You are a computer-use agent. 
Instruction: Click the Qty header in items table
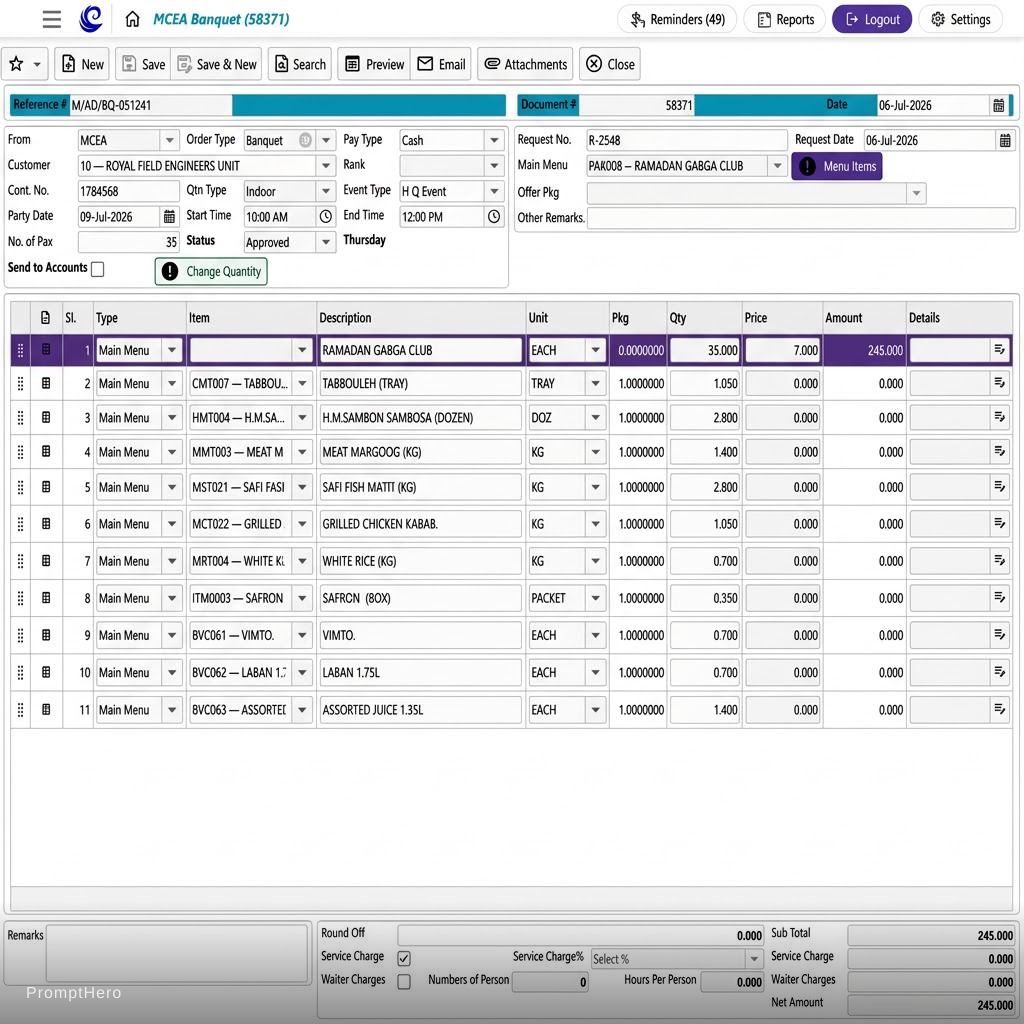pos(678,318)
